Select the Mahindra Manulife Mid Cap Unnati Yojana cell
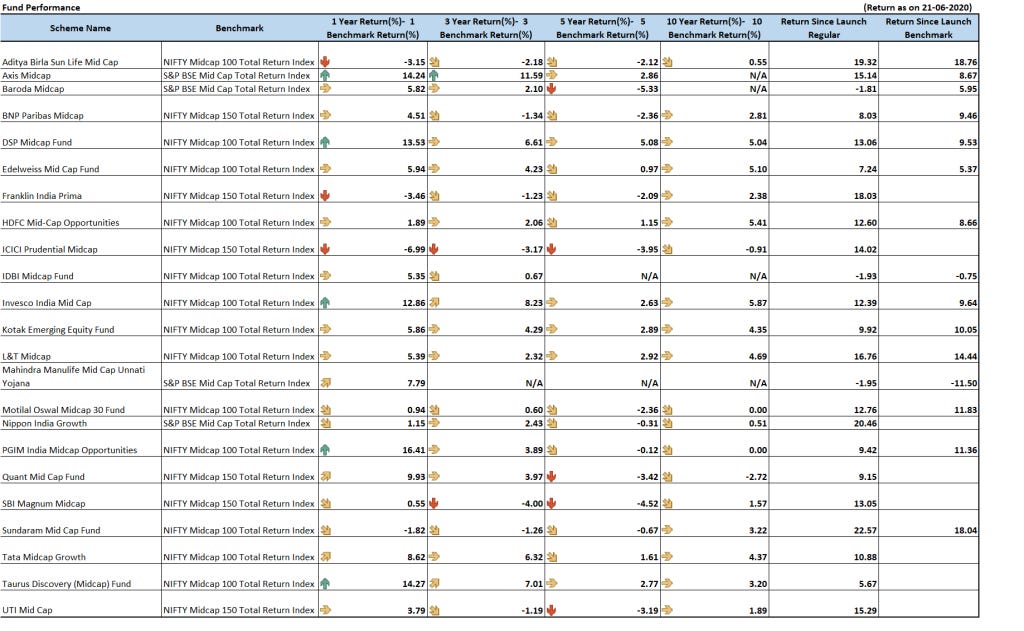The height and width of the screenshot is (631, 1024). pos(81,376)
